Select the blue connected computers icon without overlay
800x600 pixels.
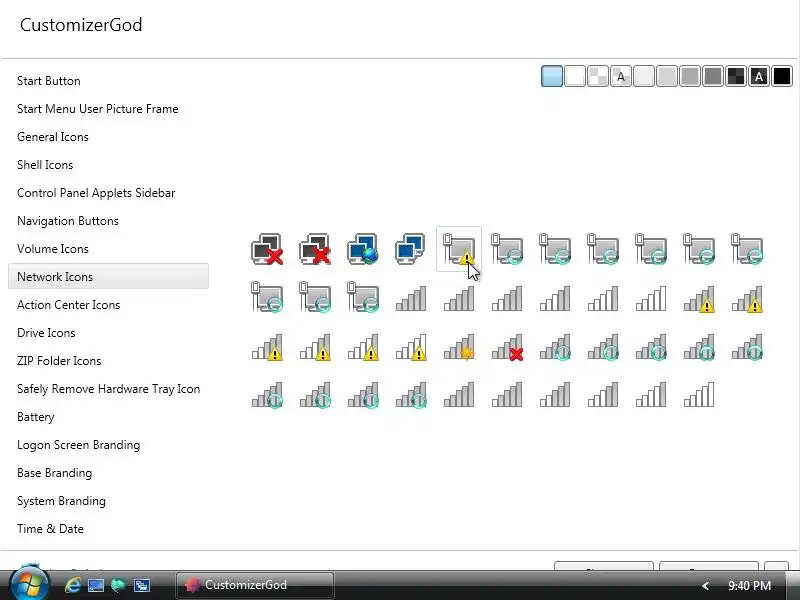click(x=411, y=249)
